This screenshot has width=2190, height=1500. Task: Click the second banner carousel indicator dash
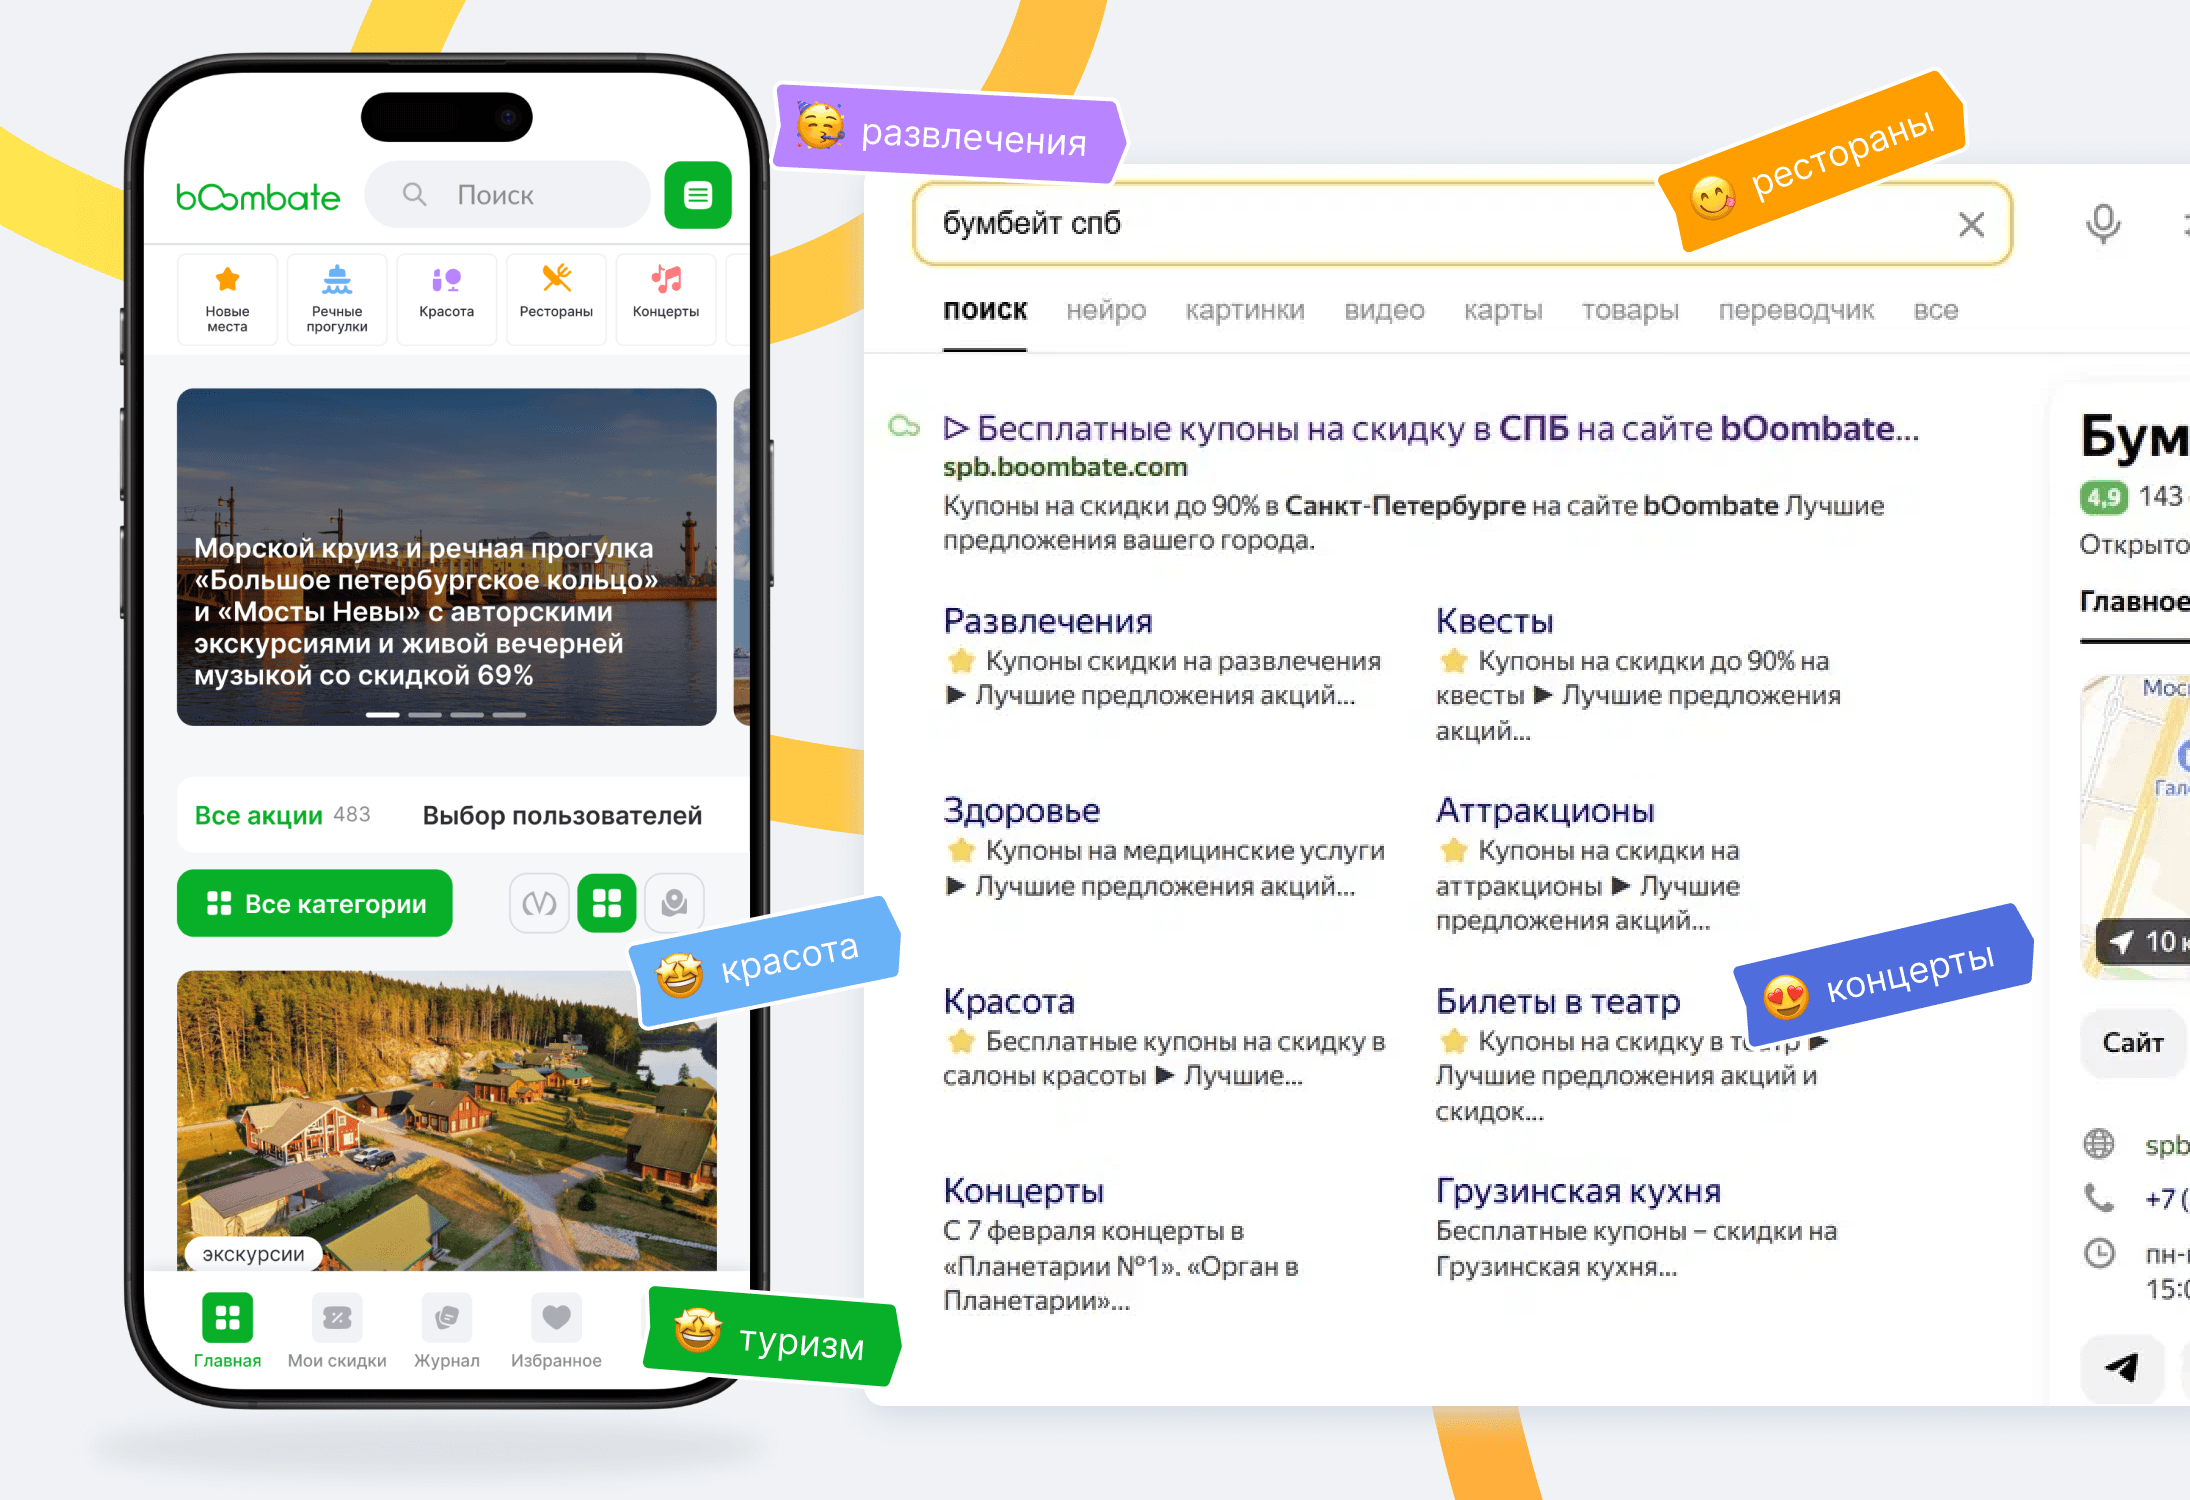(425, 715)
